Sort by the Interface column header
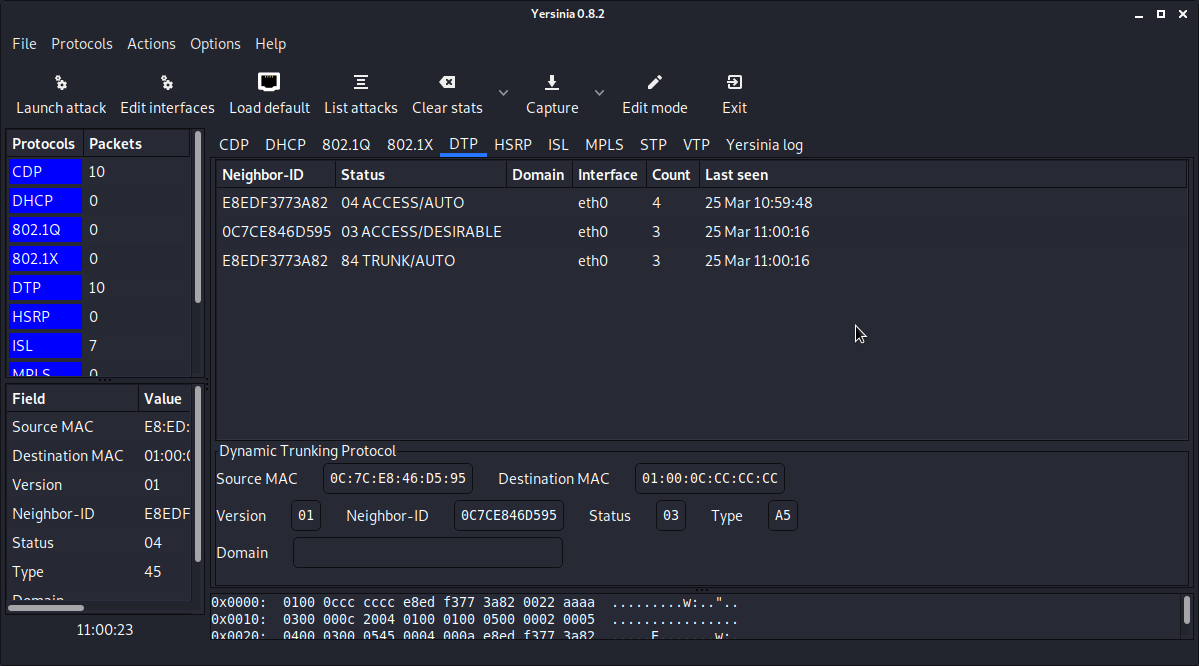 tap(609, 175)
